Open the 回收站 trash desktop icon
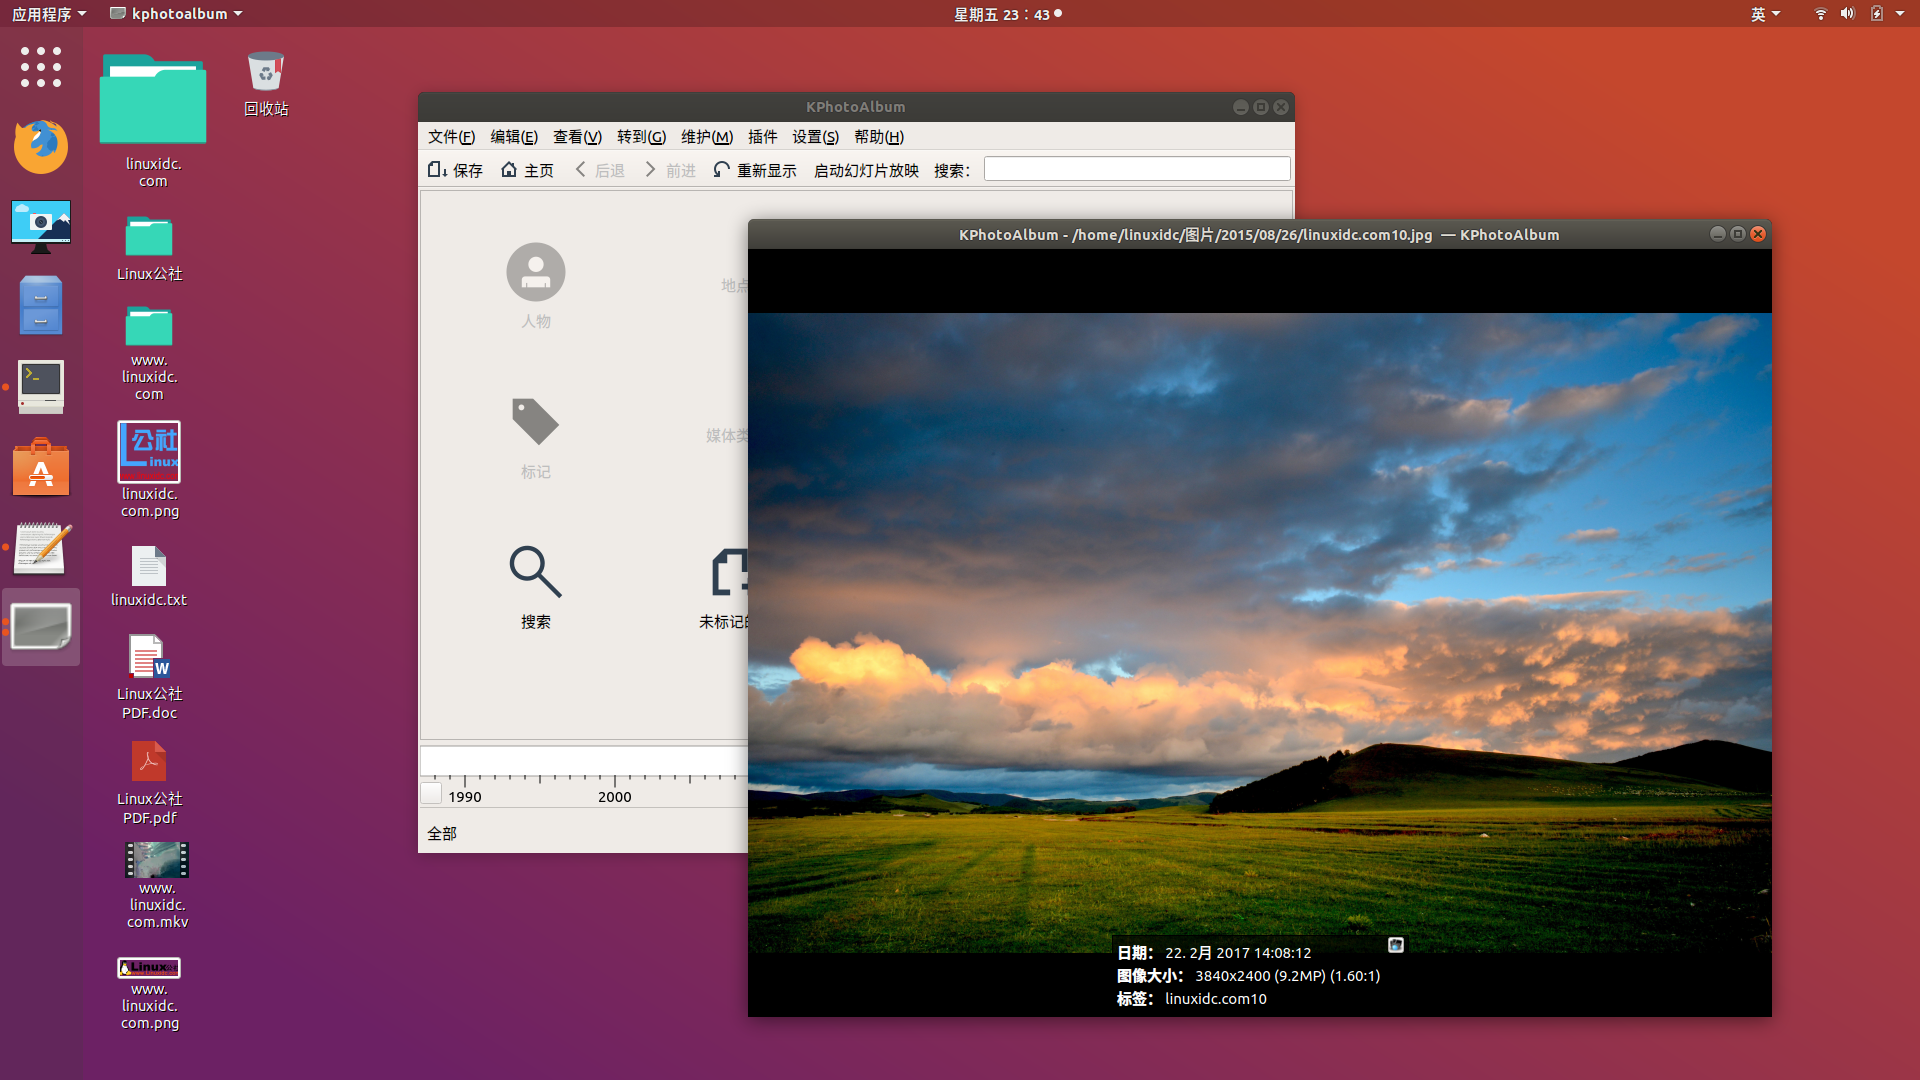Image resolution: width=1920 pixels, height=1080 pixels. (266, 73)
